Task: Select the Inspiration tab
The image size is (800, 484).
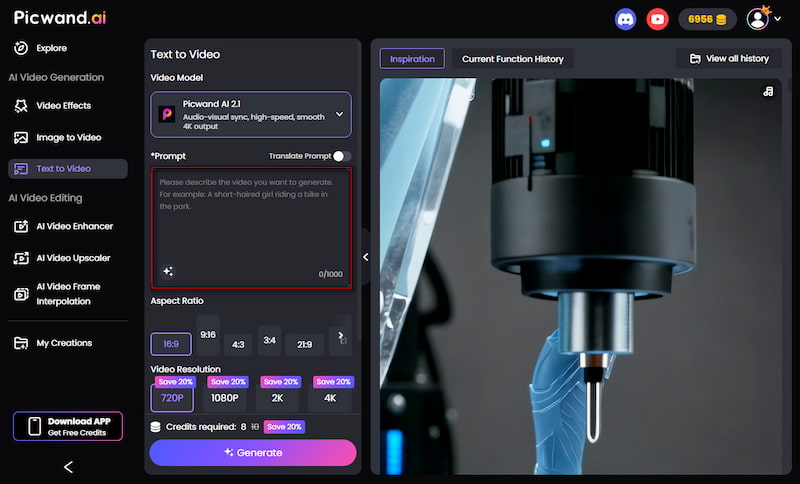Action: click(412, 59)
